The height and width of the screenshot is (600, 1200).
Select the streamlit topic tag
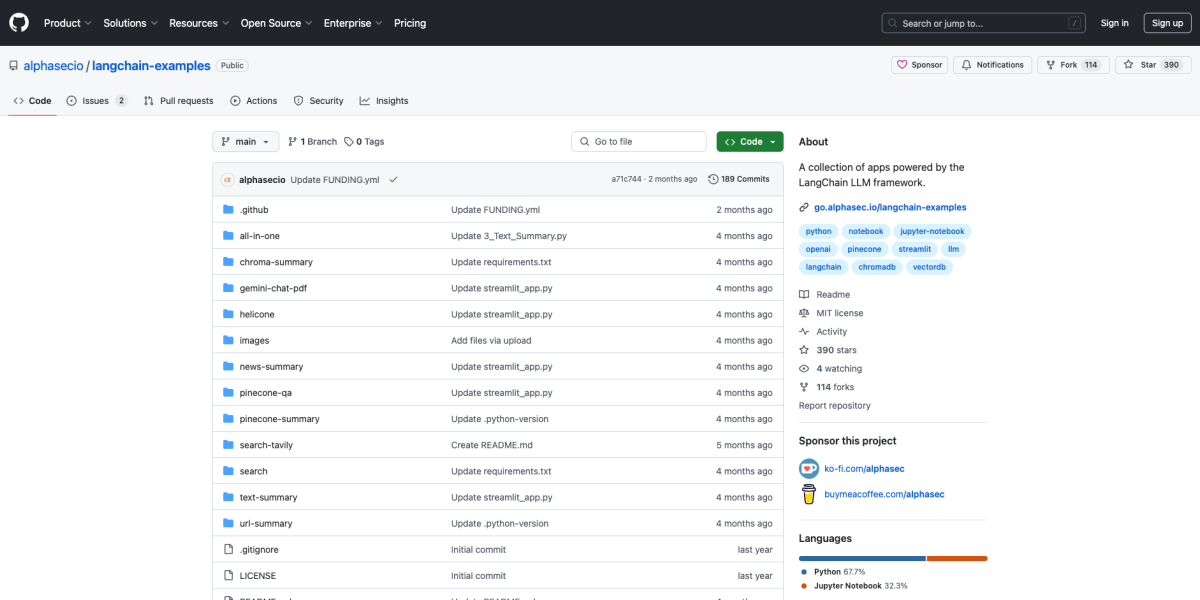point(914,249)
